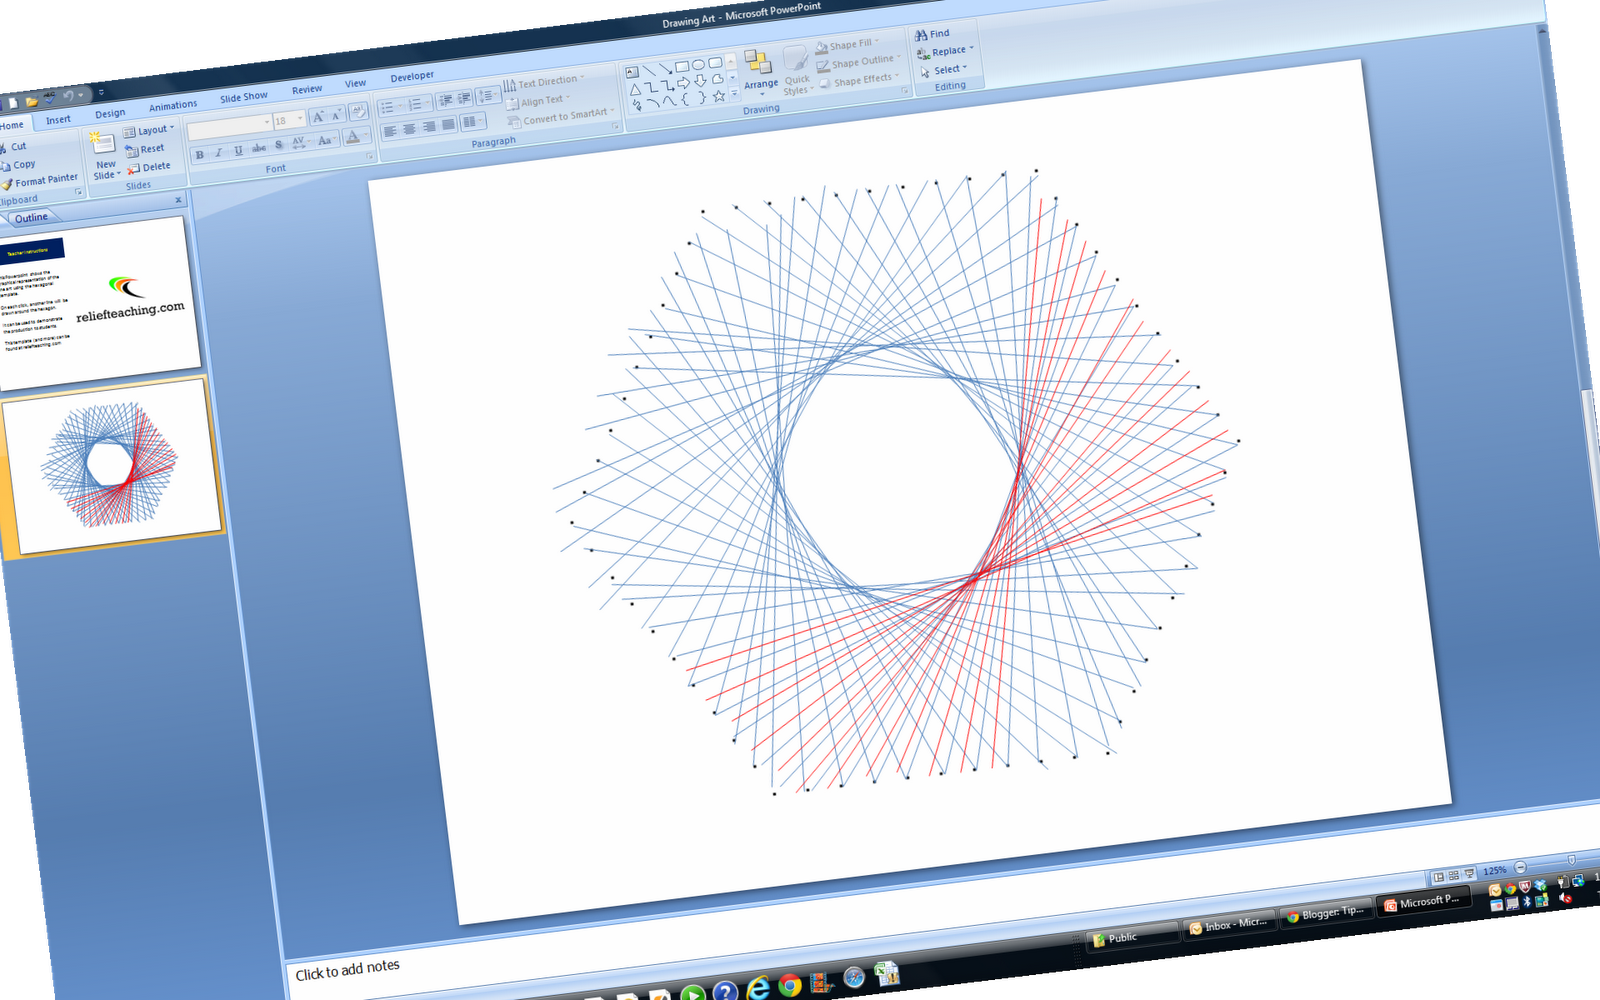Delete the slide using the Delete button
The image size is (1600, 1000).
[149, 167]
